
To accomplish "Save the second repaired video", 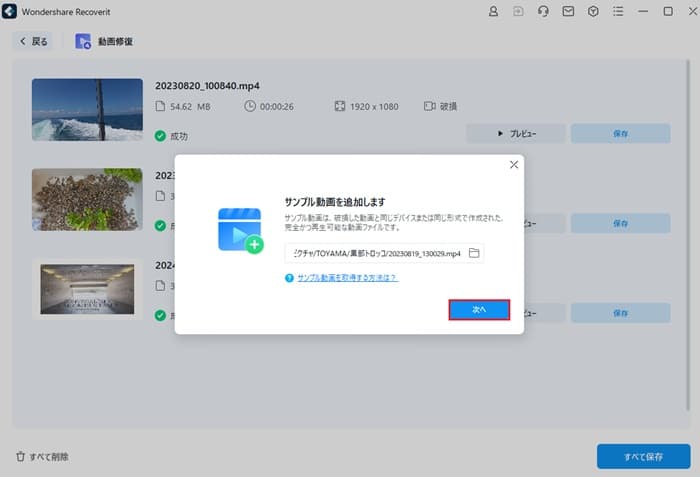I will (621, 223).
